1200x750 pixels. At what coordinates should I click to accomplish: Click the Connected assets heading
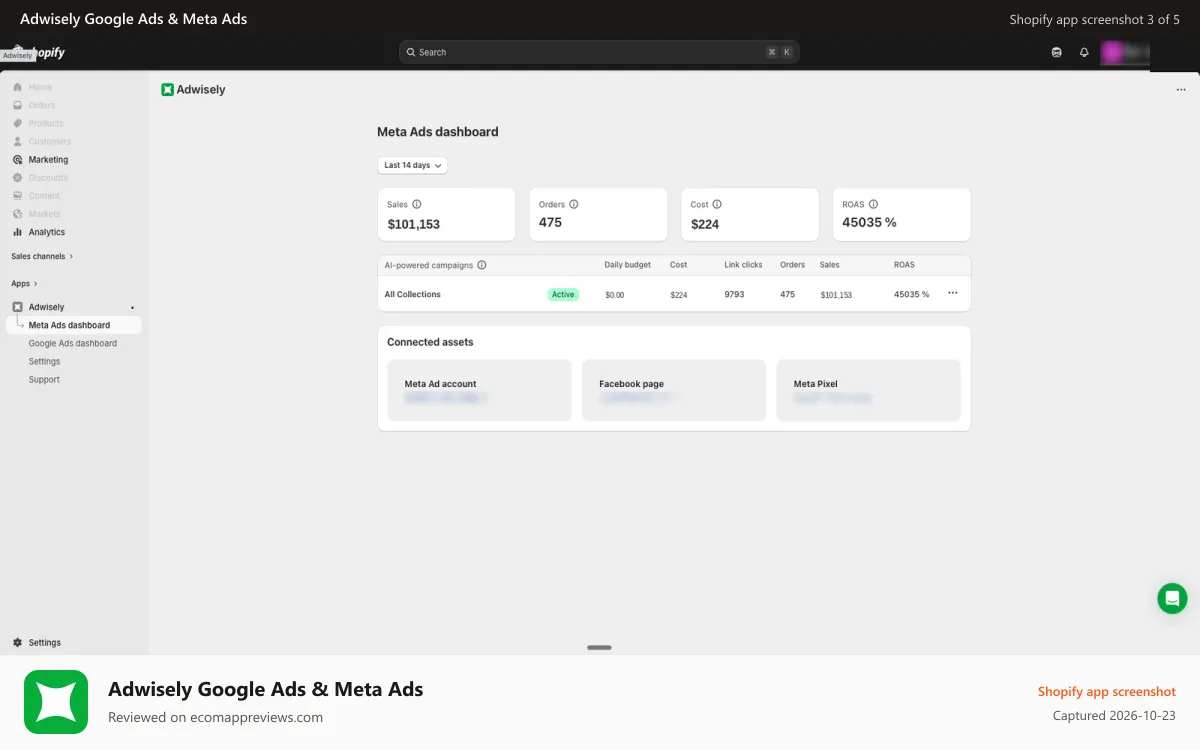[430, 342]
